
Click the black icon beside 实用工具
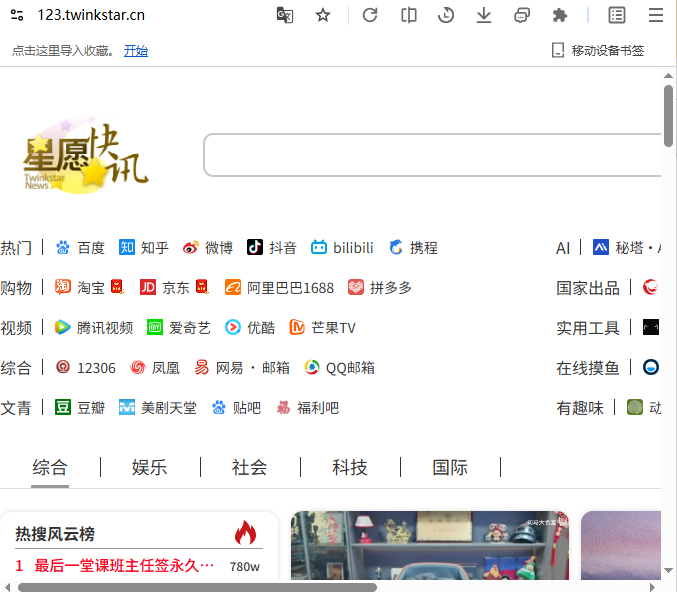(651, 327)
